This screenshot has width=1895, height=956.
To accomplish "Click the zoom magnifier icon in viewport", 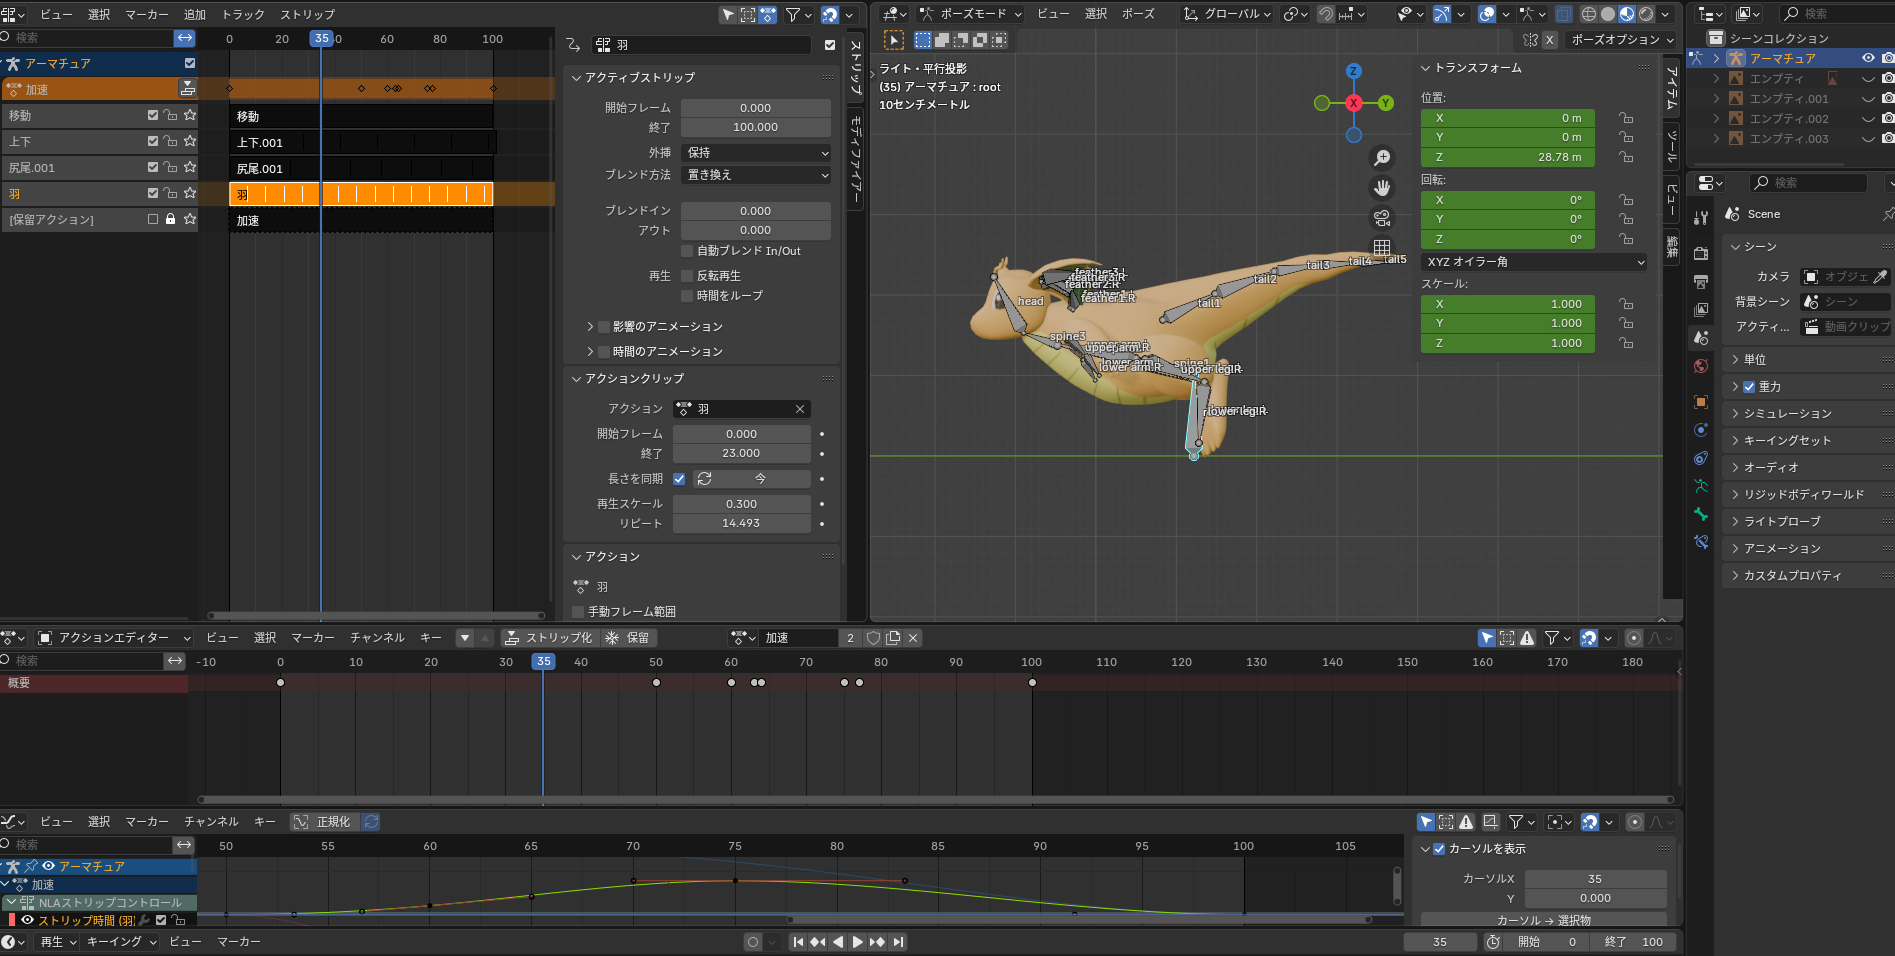I will coord(1382,158).
